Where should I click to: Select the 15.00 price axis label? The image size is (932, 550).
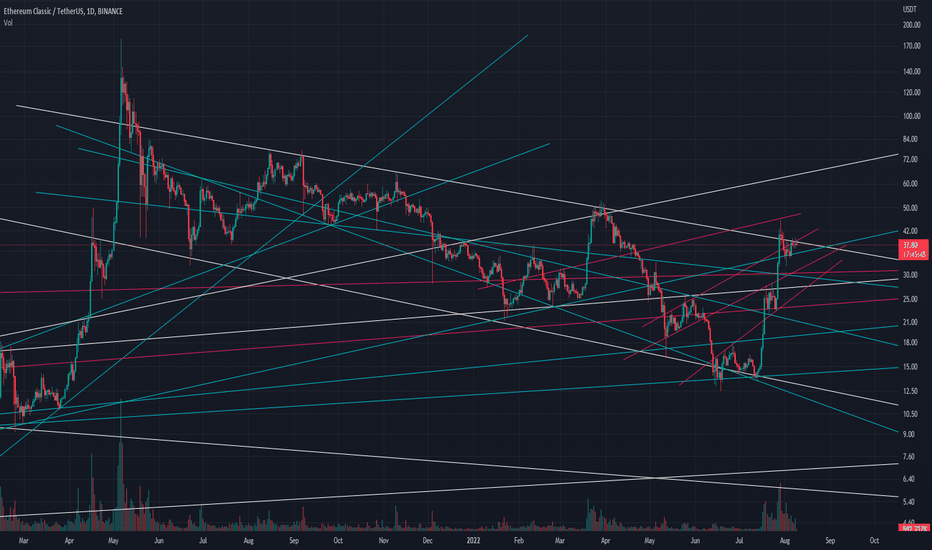coord(910,367)
